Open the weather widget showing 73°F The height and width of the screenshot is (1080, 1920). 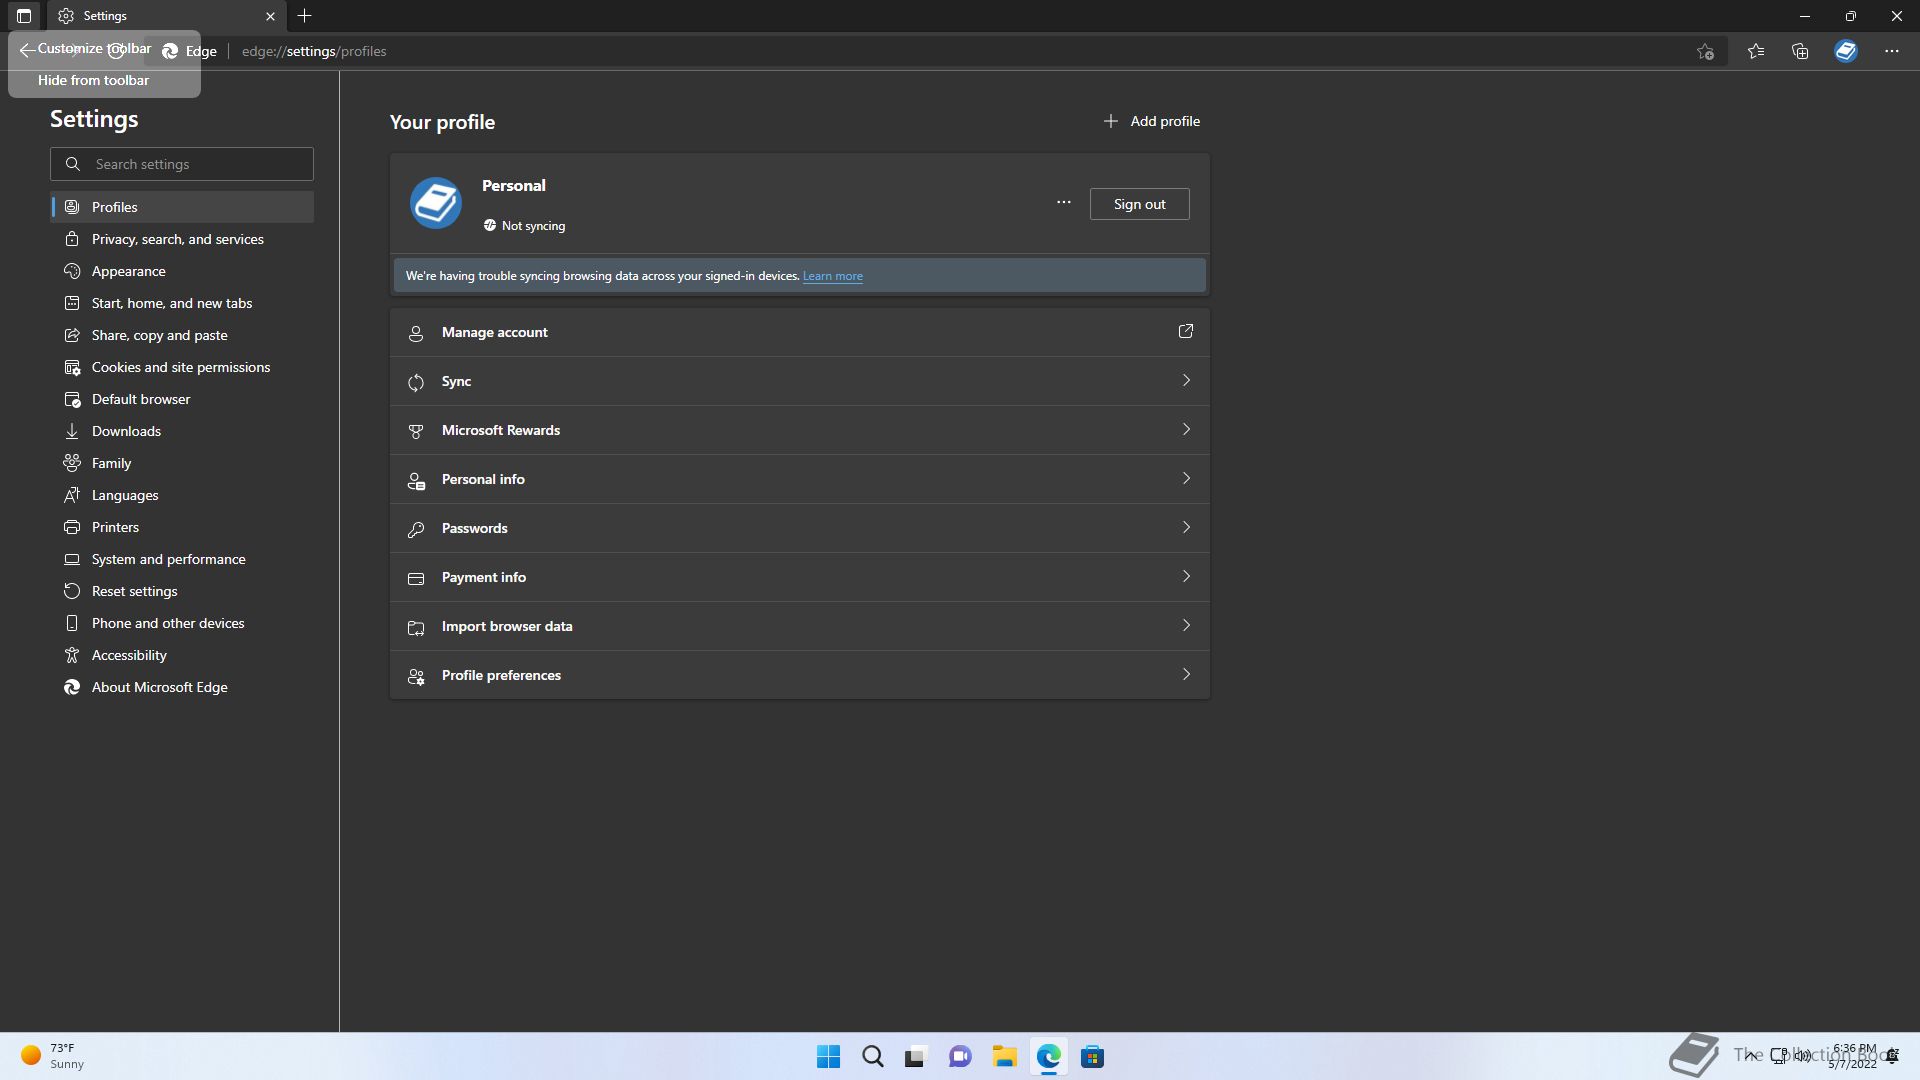(53, 1056)
